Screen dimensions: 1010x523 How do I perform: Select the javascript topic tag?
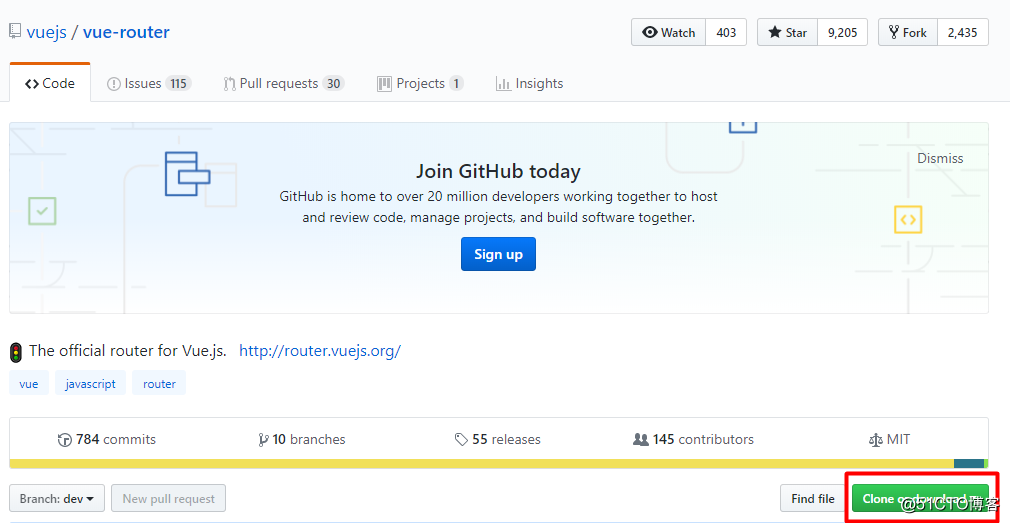(90, 383)
